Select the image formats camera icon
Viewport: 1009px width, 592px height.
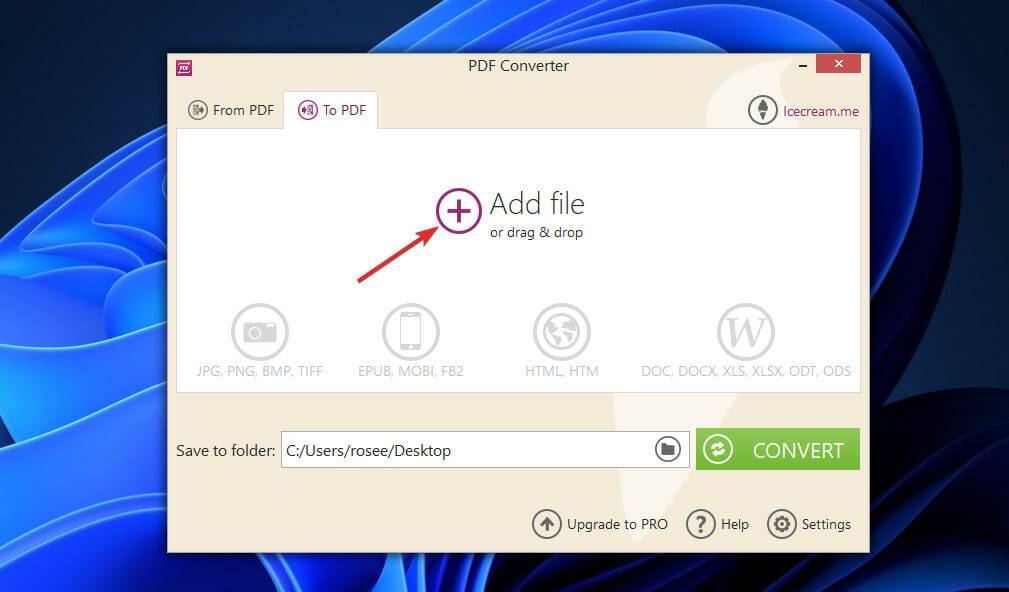click(259, 331)
